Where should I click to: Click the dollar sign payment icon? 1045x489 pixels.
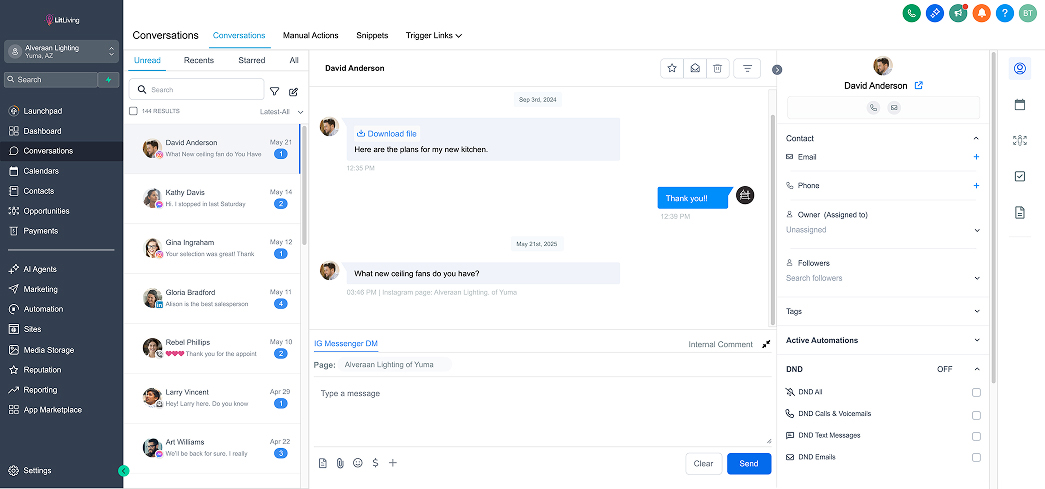point(375,463)
